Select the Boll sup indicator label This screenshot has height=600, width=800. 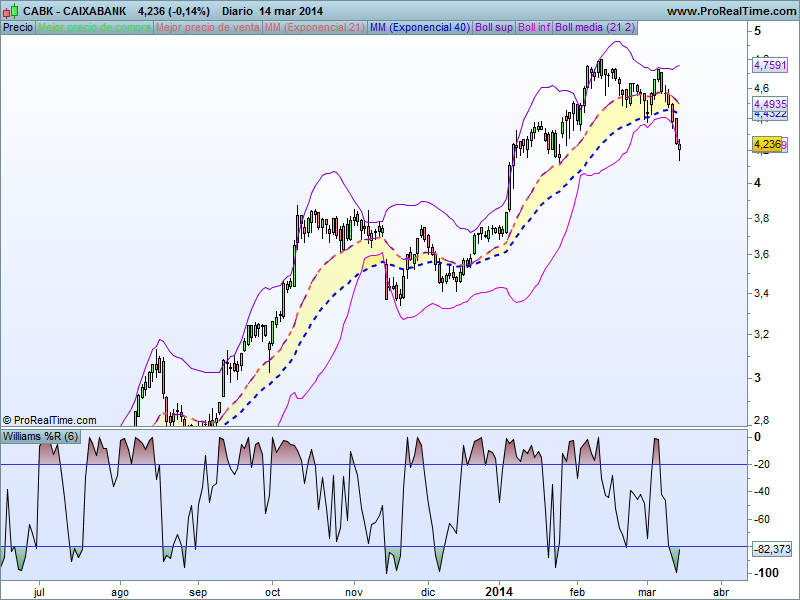494,27
